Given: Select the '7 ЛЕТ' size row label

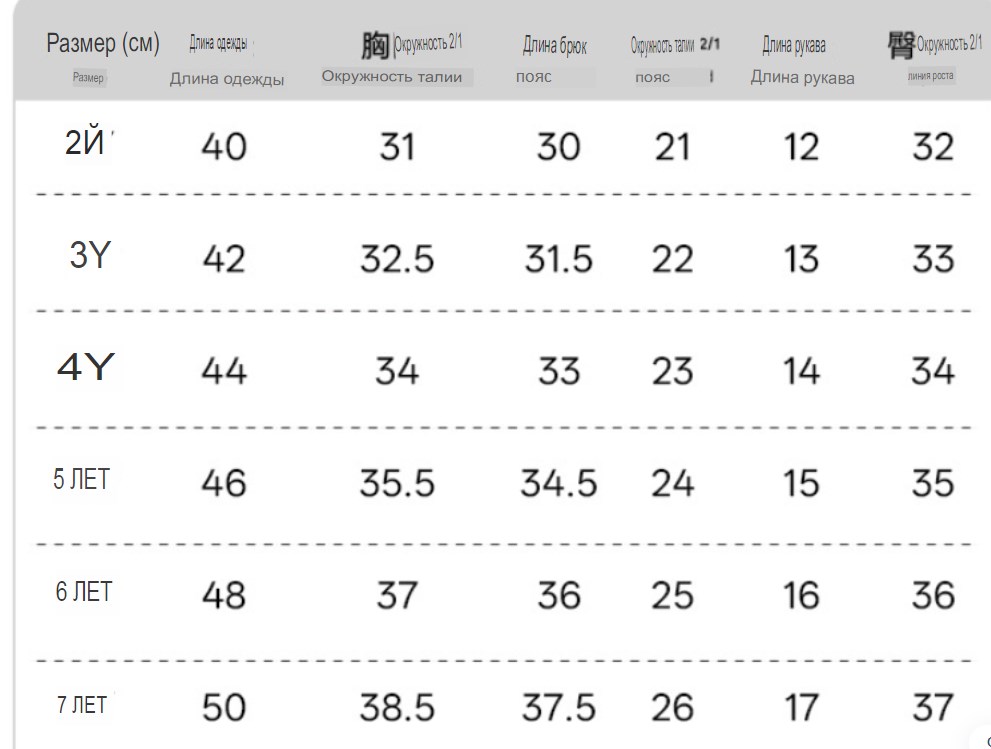Looking at the screenshot, I should point(82,705).
